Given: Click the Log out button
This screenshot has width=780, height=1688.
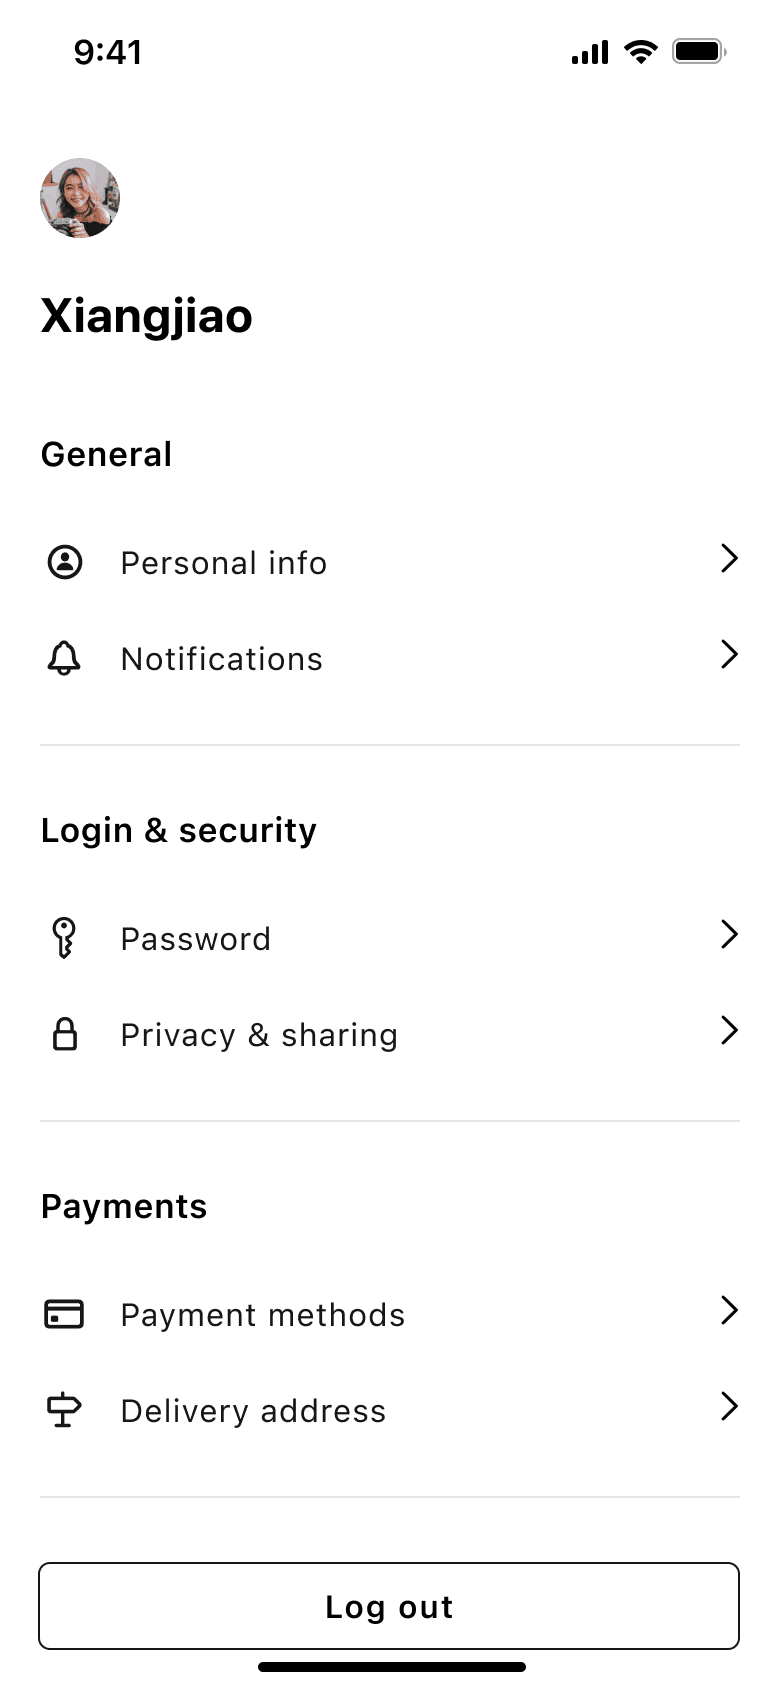Looking at the screenshot, I should pos(389,1606).
